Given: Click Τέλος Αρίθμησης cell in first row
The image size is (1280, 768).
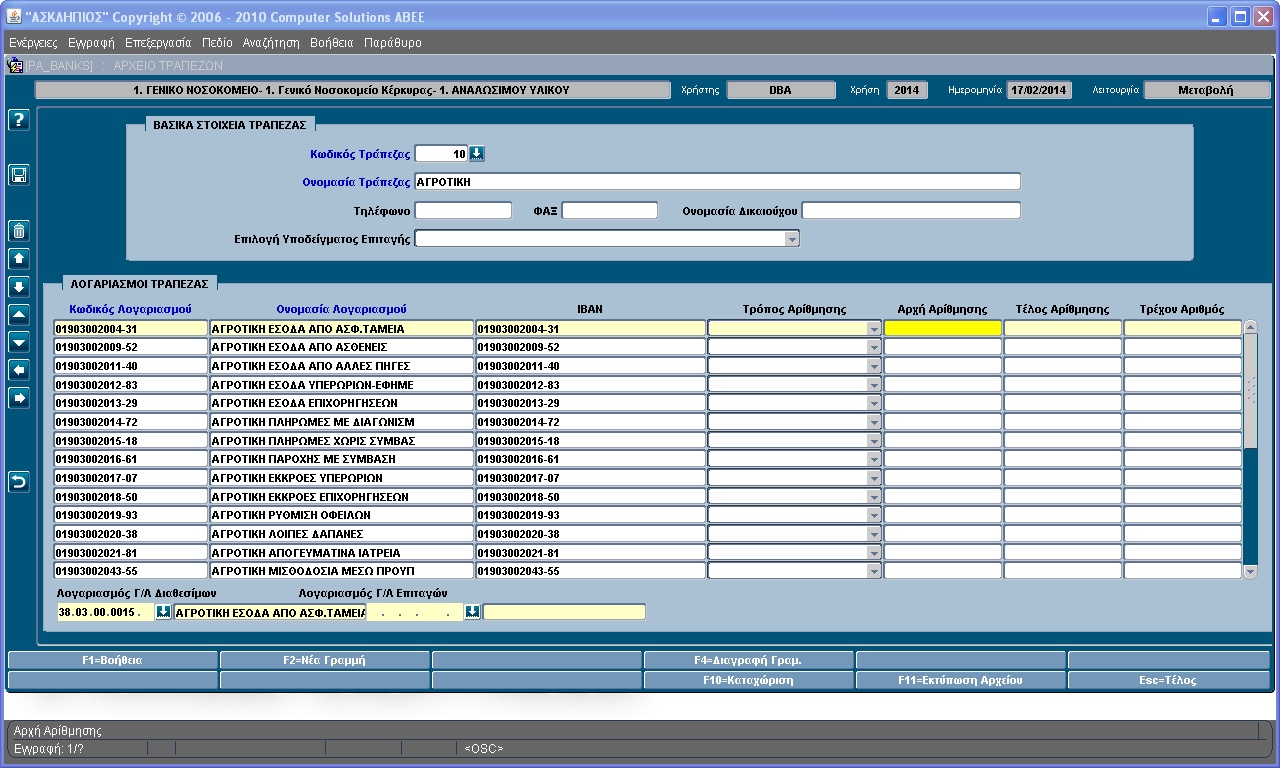Looking at the screenshot, I should (x=1063, y=328).
